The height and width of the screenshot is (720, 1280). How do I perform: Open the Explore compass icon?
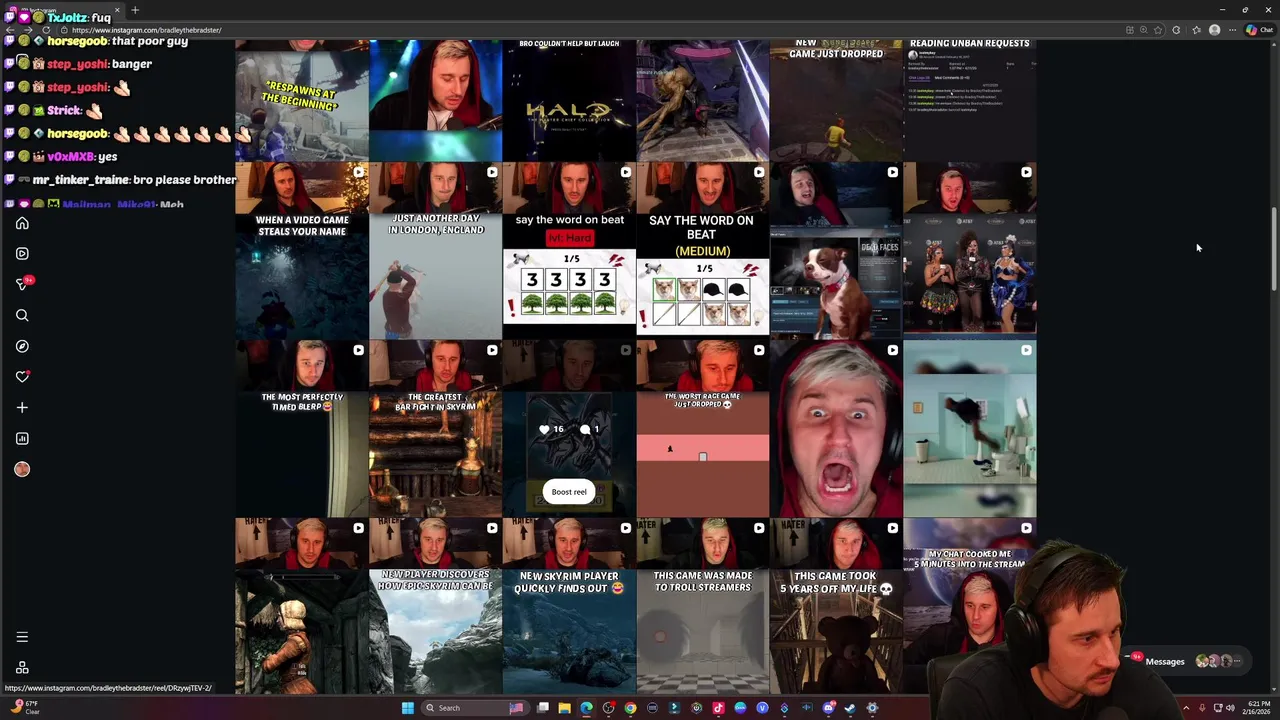pyautogui.click(x=22, y=346)
